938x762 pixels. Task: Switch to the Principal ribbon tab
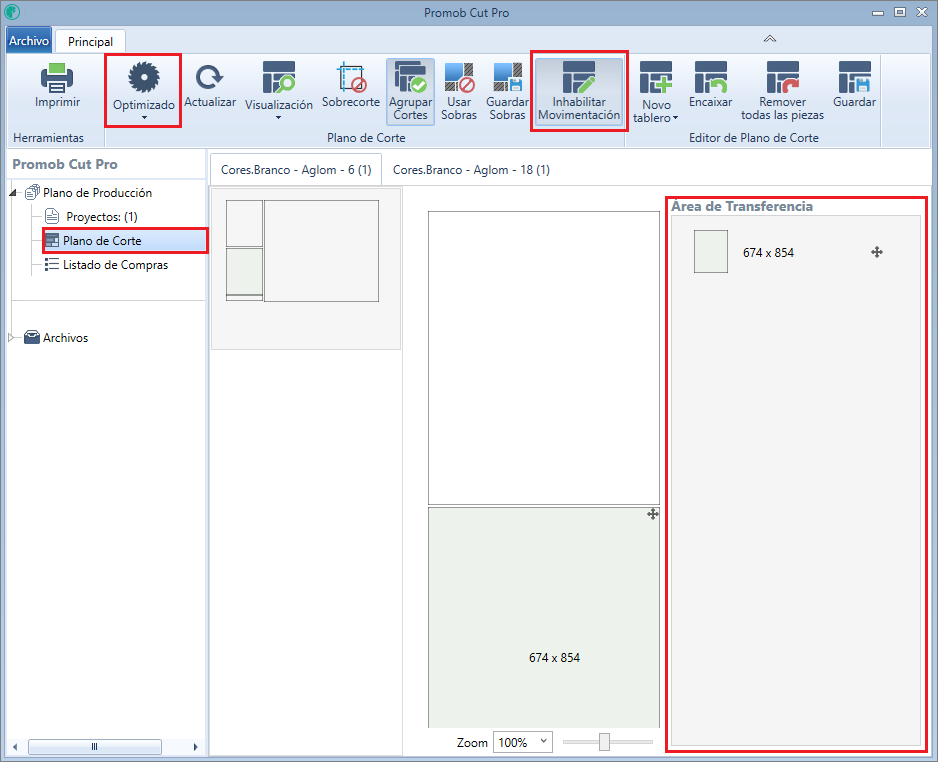click(90, 41)
